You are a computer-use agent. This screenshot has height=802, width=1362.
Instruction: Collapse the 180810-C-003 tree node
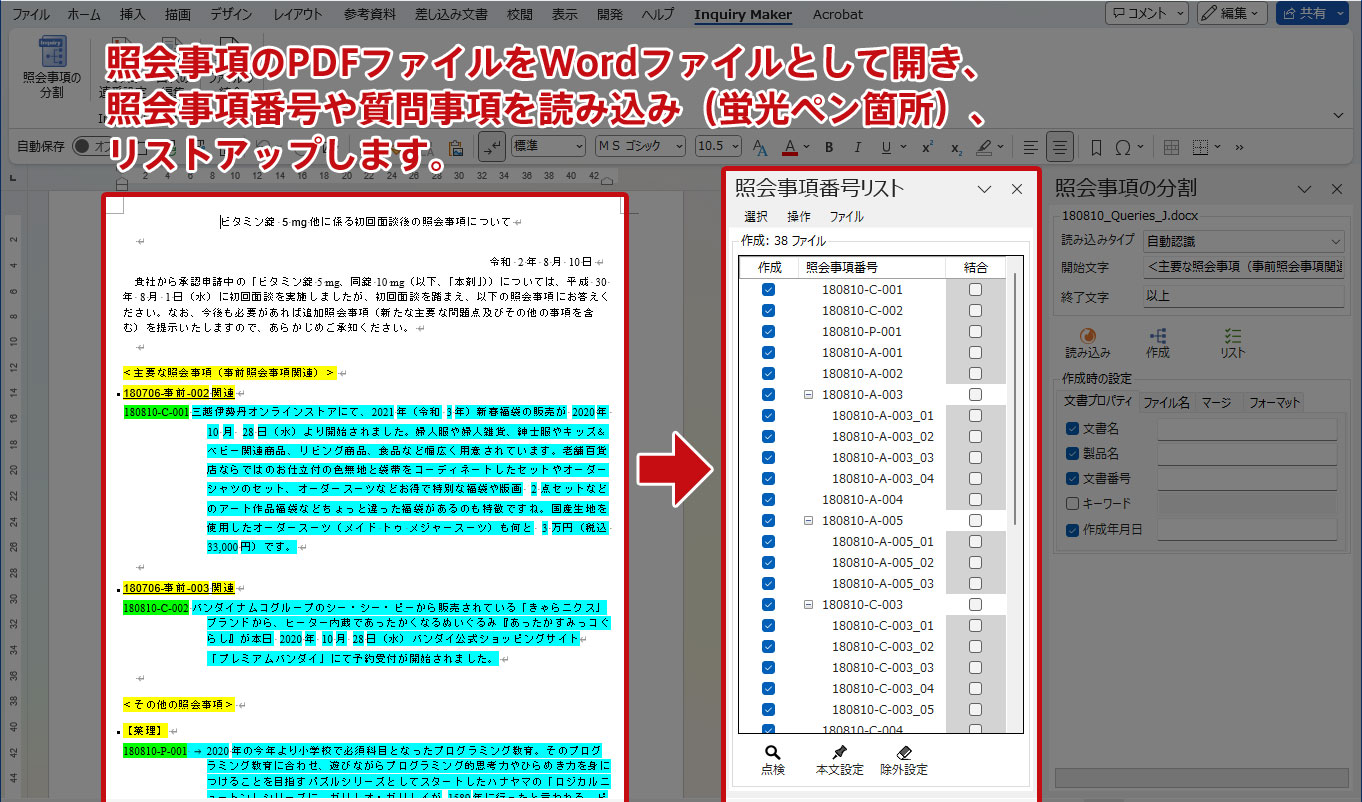[808, 604]
